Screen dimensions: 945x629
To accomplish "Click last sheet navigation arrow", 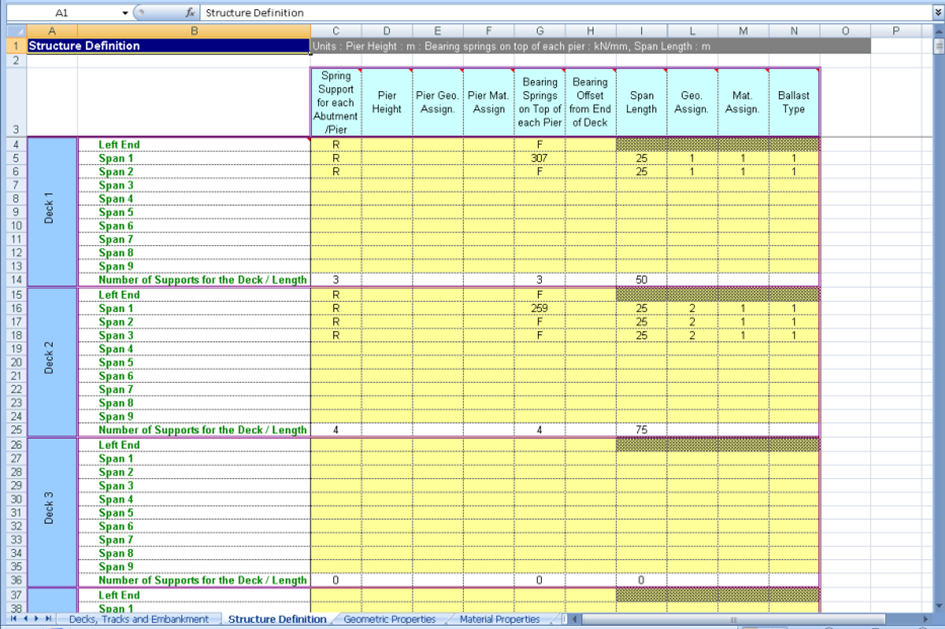I will (49, 620).
